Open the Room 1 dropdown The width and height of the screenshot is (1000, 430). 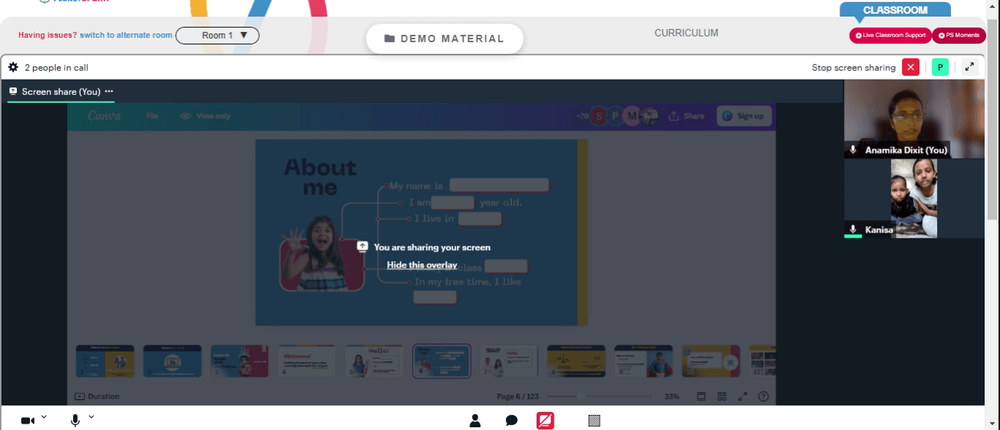click(x=217, y=35)
